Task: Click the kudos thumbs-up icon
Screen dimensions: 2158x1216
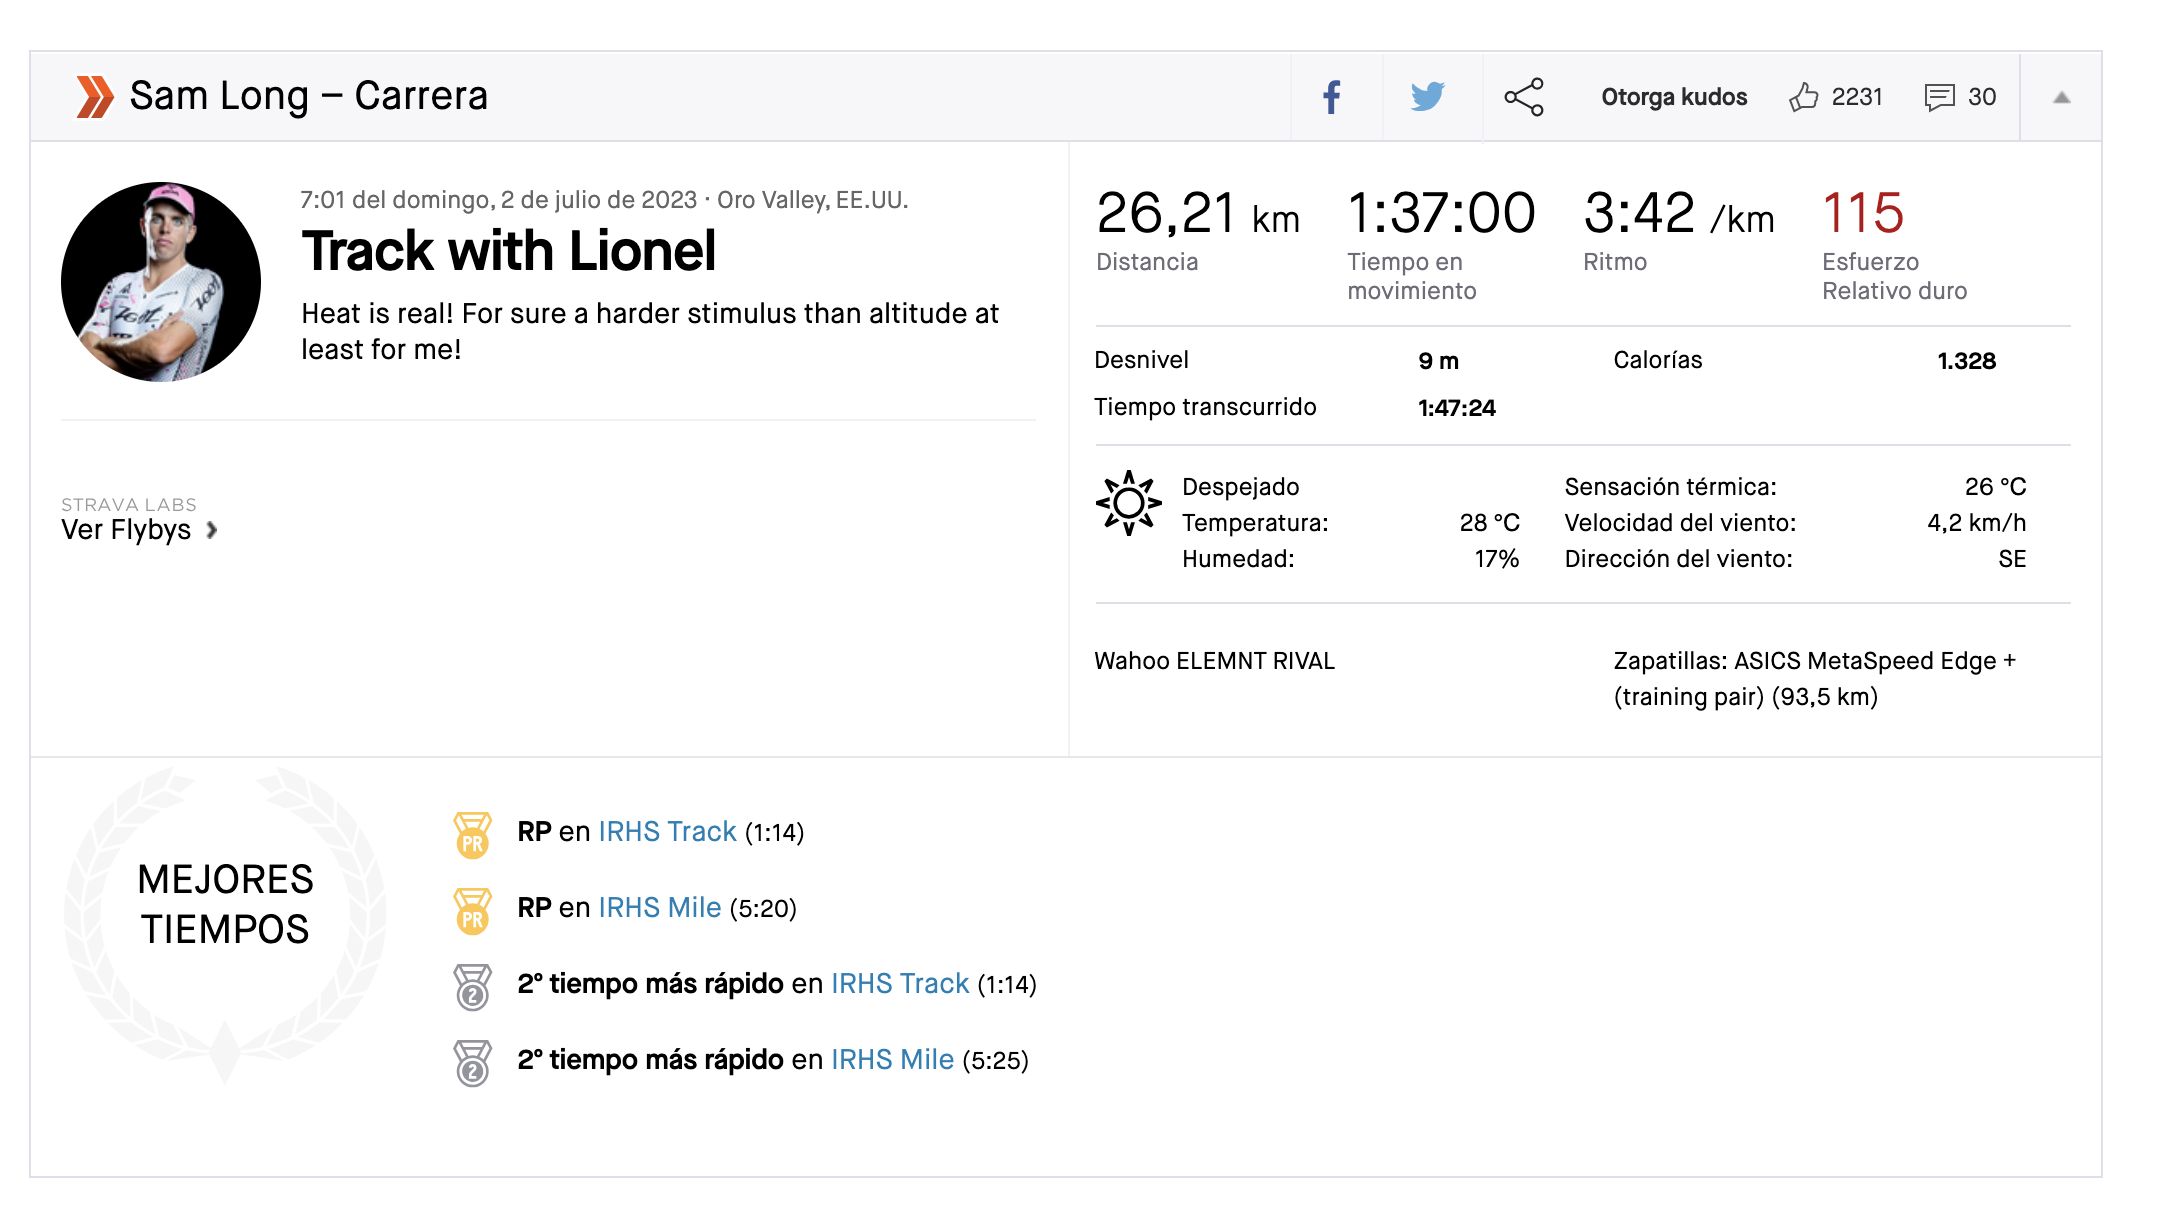Action: pos(1804,97)
